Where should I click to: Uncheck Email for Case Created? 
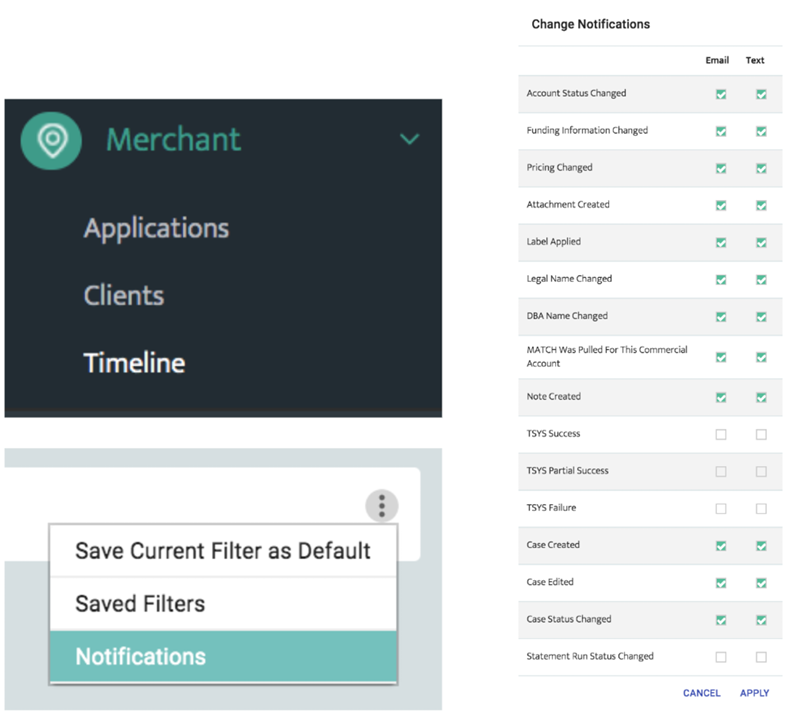coord(721,546)
